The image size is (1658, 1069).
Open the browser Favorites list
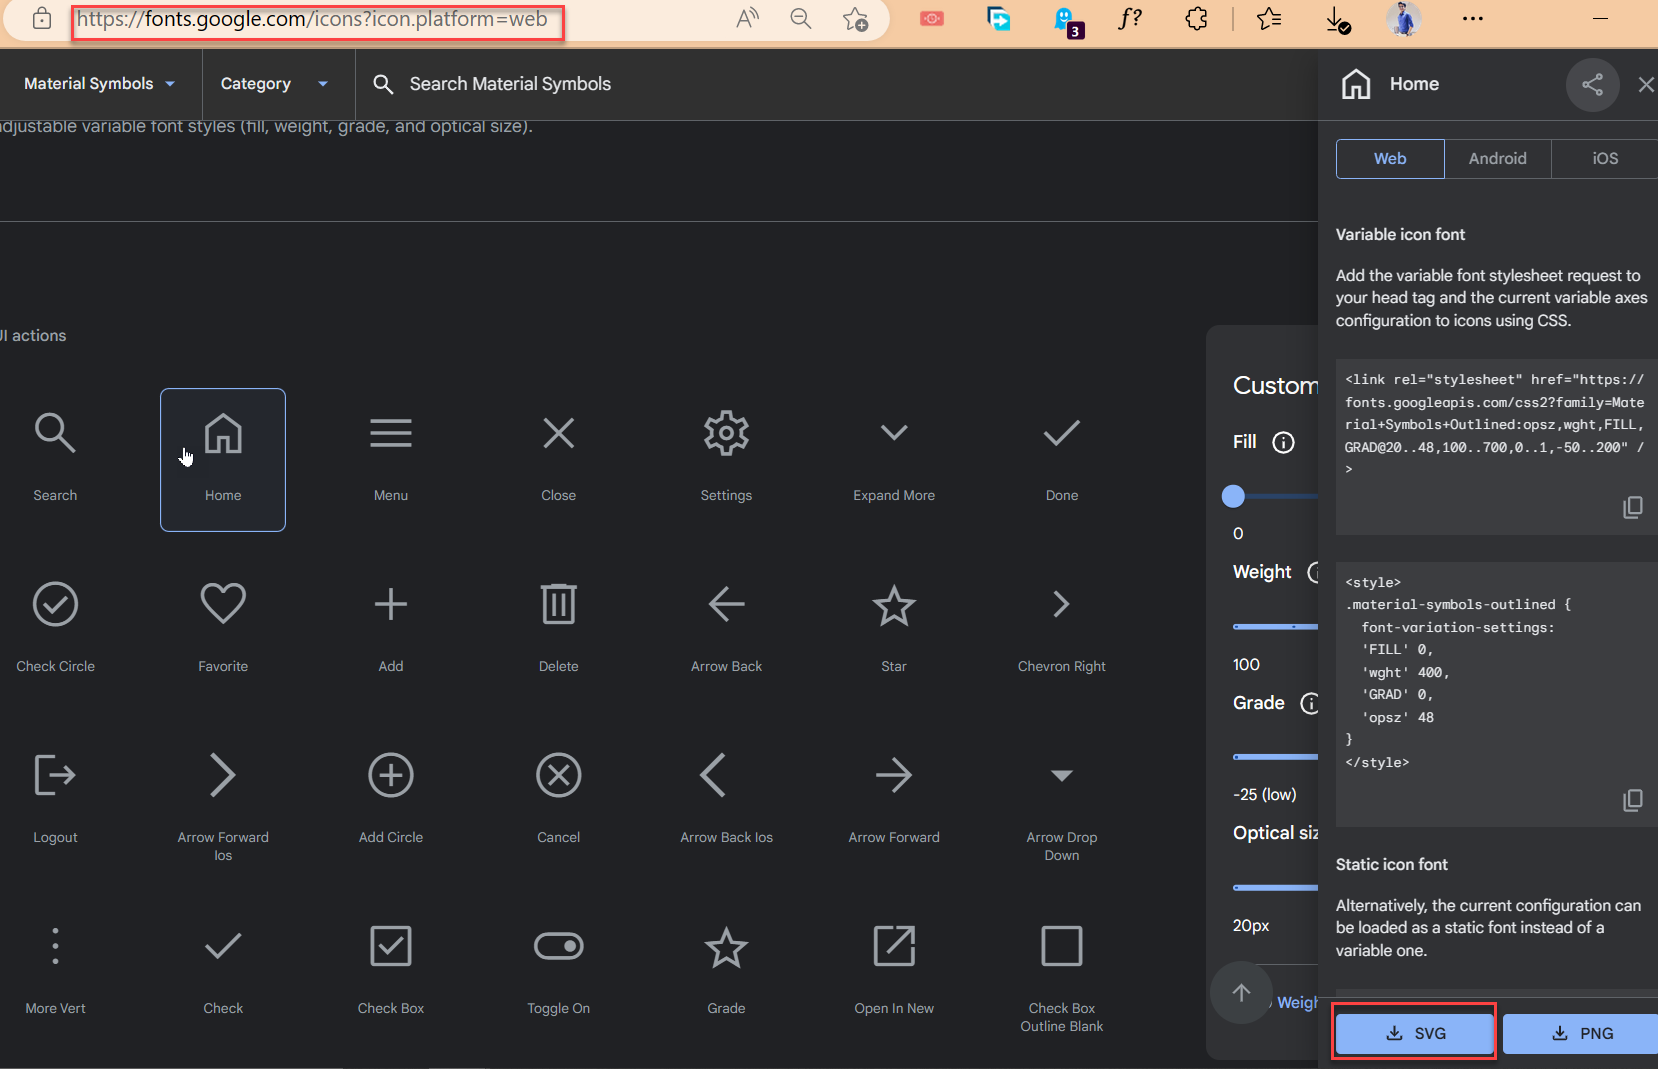pyautogui.click(x=1269, y=19)
